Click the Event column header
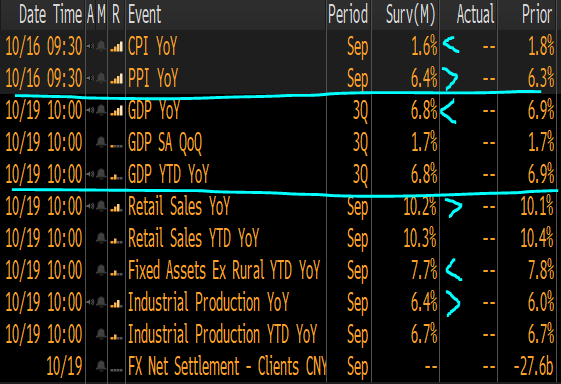 tap(145, 15)
